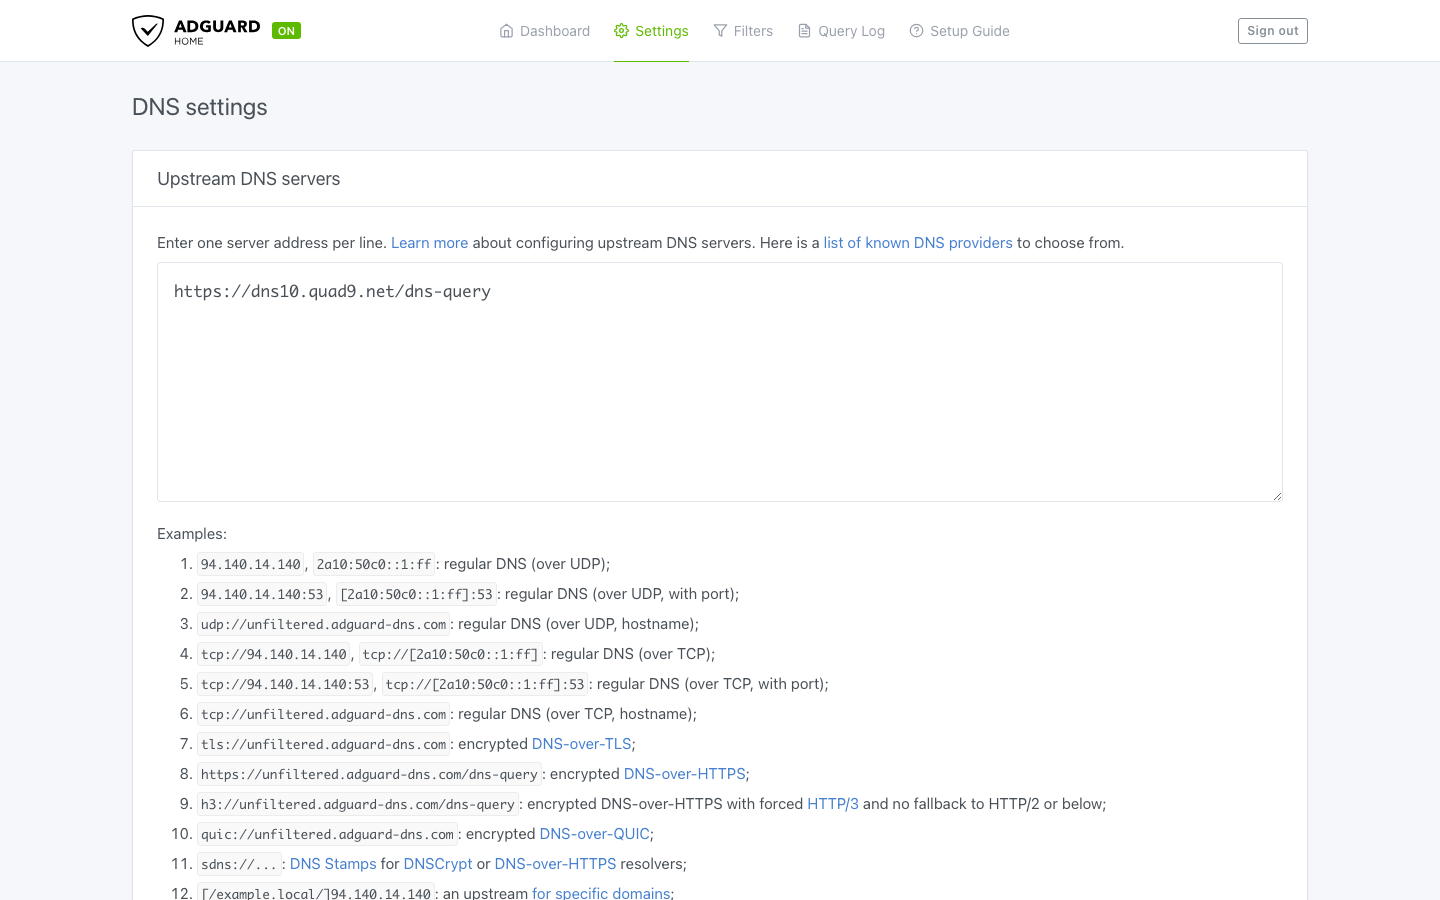Open the DNS-over-HTTPS link in example 11
Screen dimensions: 1440x900
[x=555, y=864]
